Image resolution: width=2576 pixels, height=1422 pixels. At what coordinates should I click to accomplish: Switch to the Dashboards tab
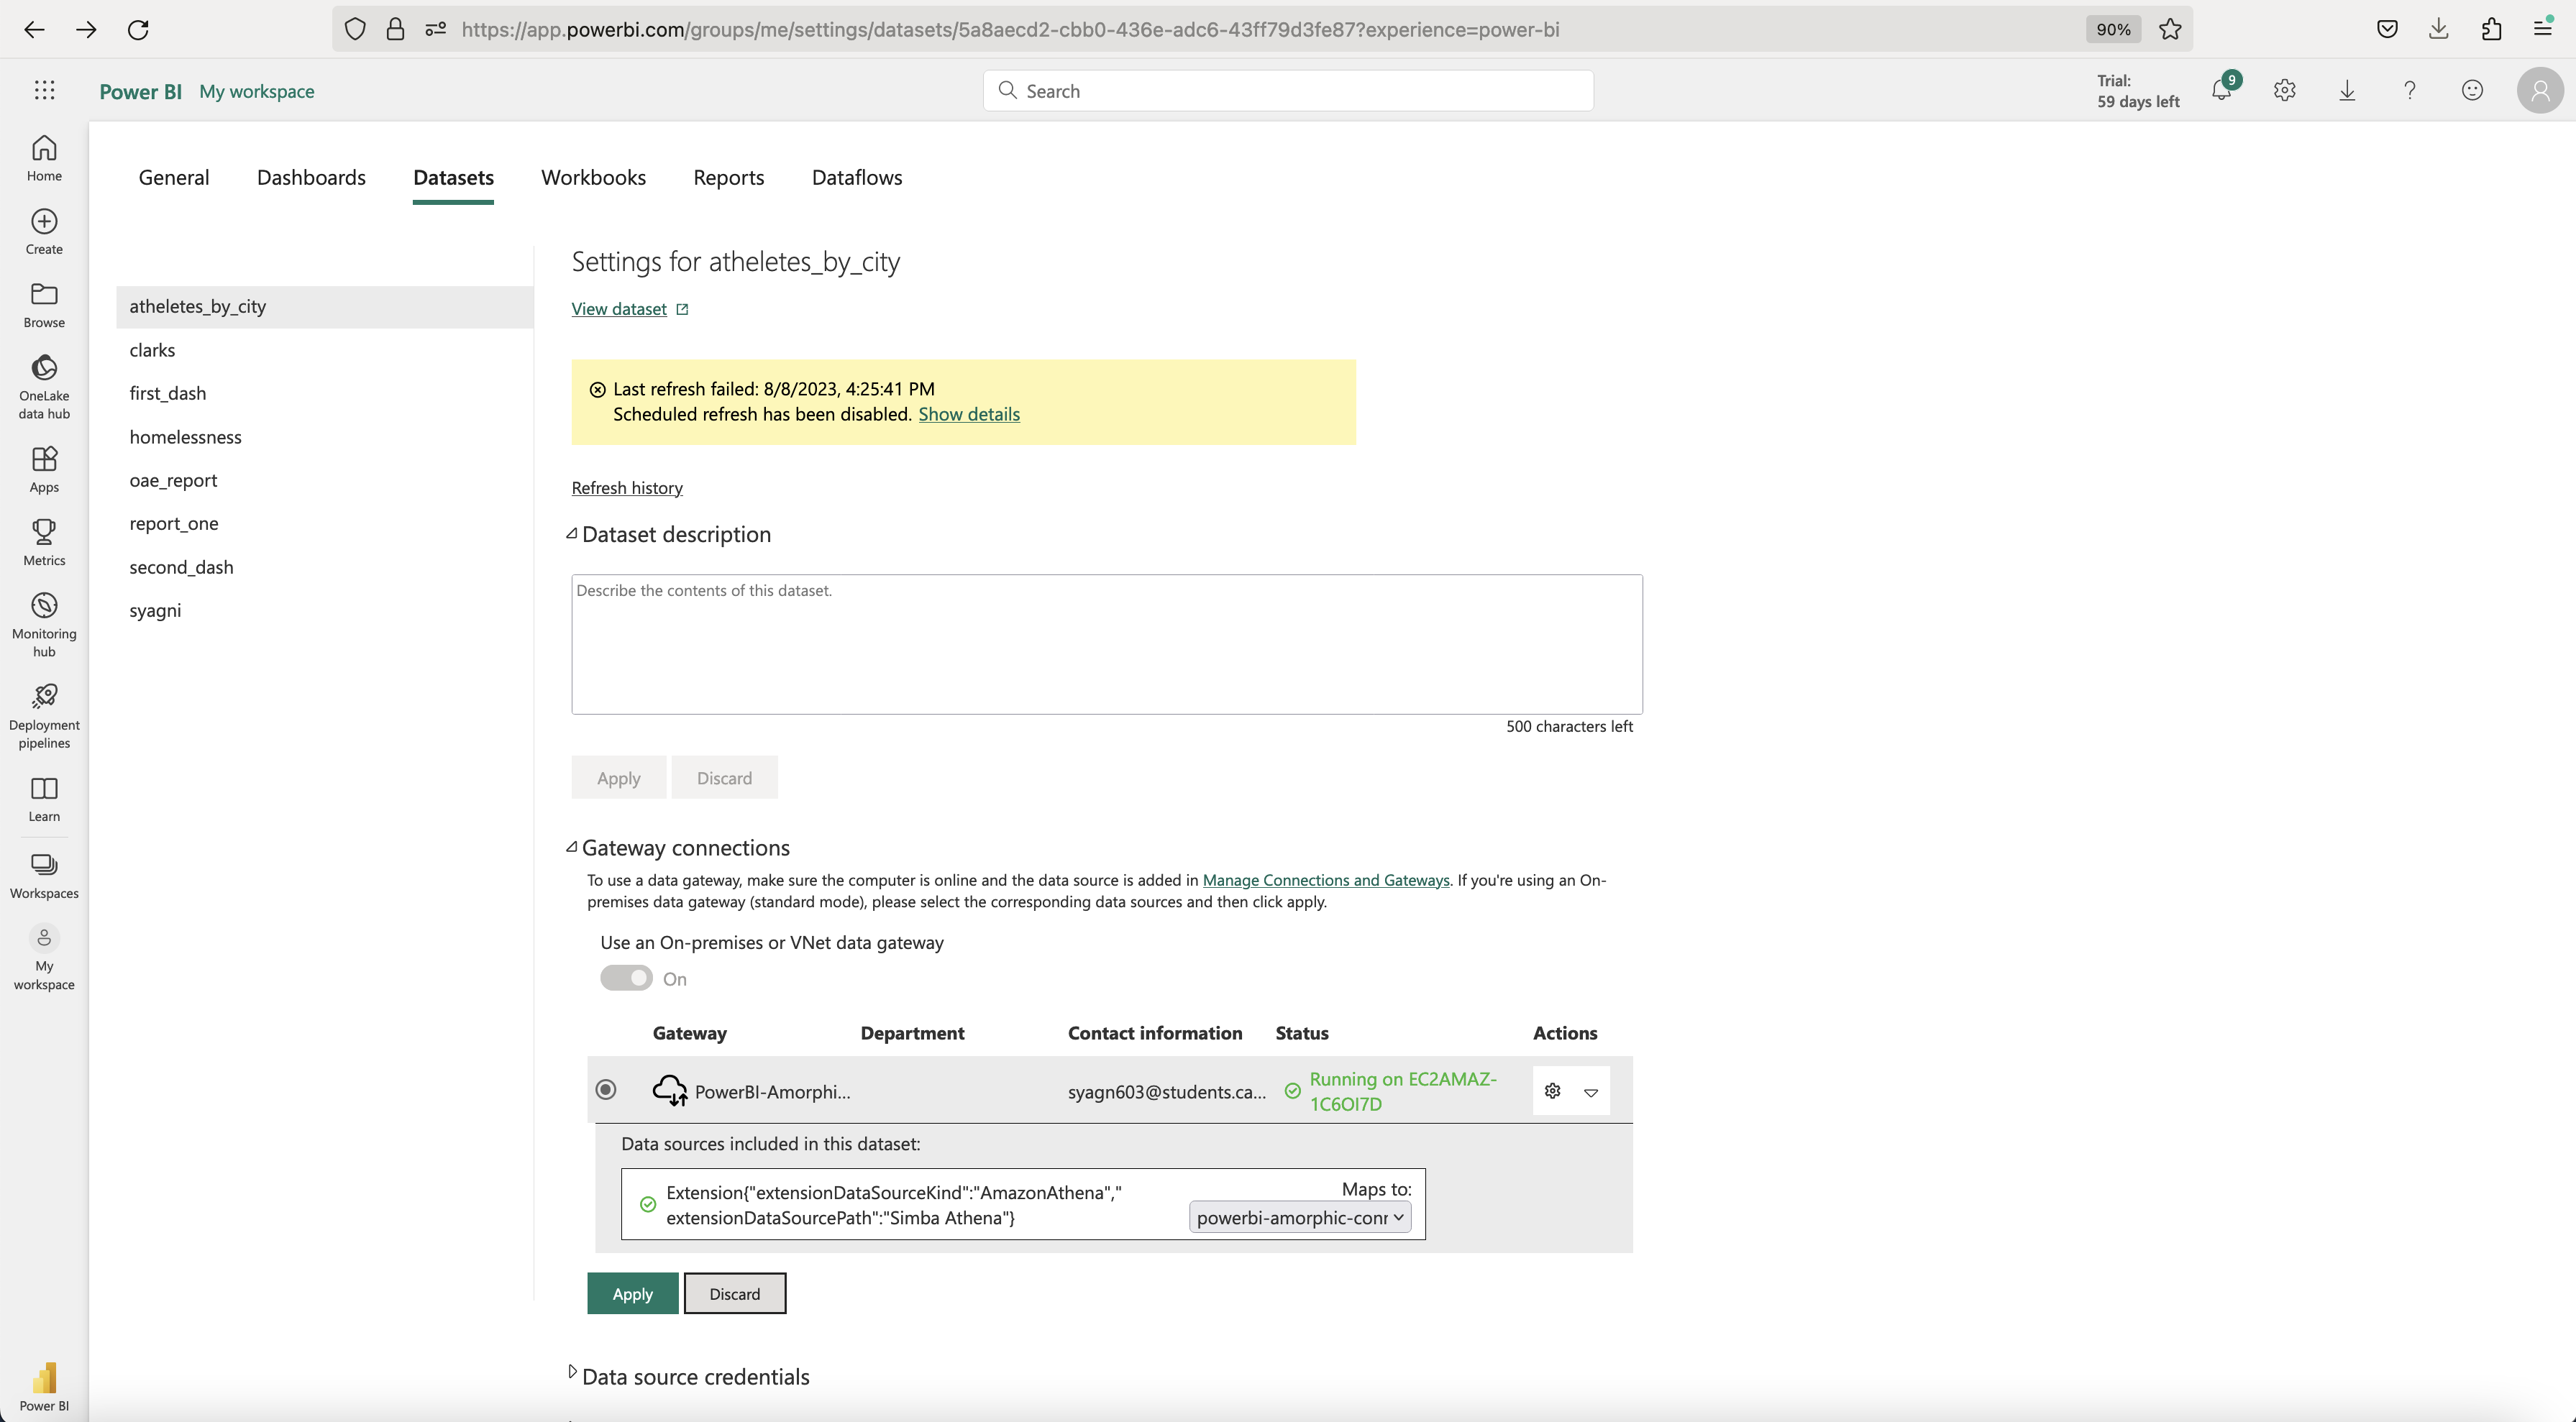(311, 177)
